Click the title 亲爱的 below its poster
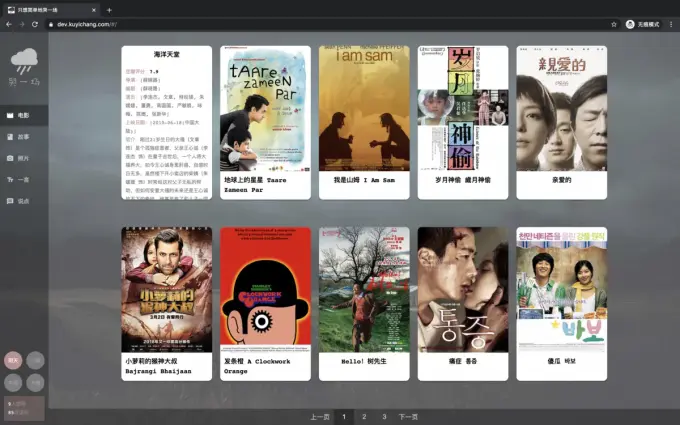Viewport: 680px width, 425px height. click(x=562, y=180)
